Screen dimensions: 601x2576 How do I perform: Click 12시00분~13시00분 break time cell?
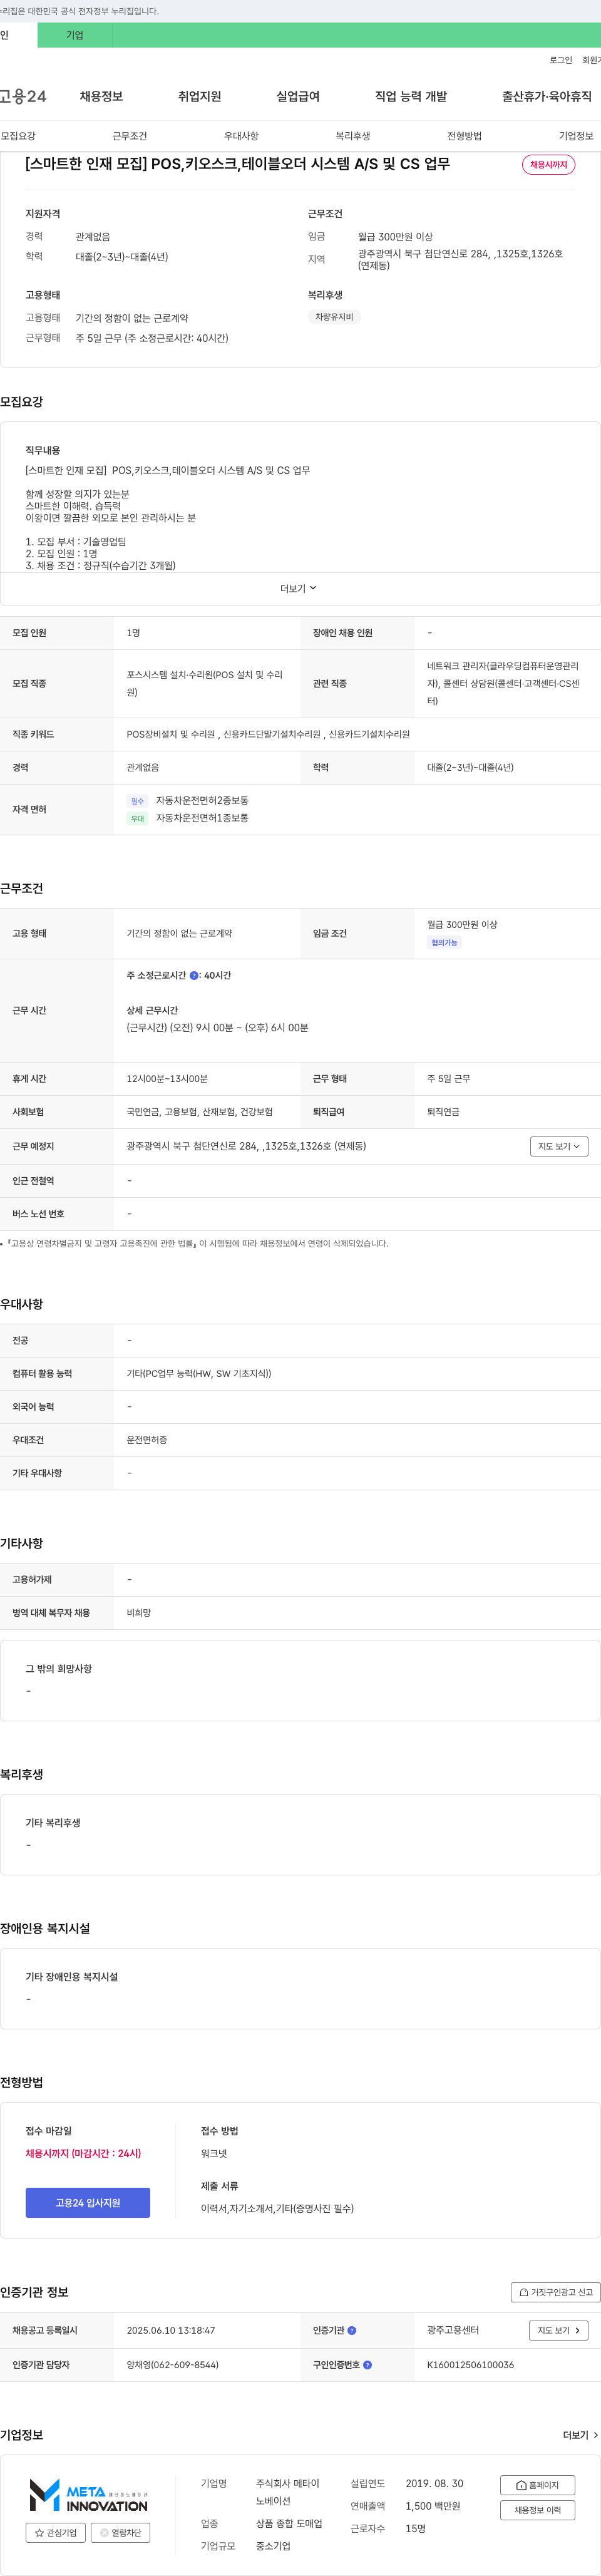[167, 1079]
